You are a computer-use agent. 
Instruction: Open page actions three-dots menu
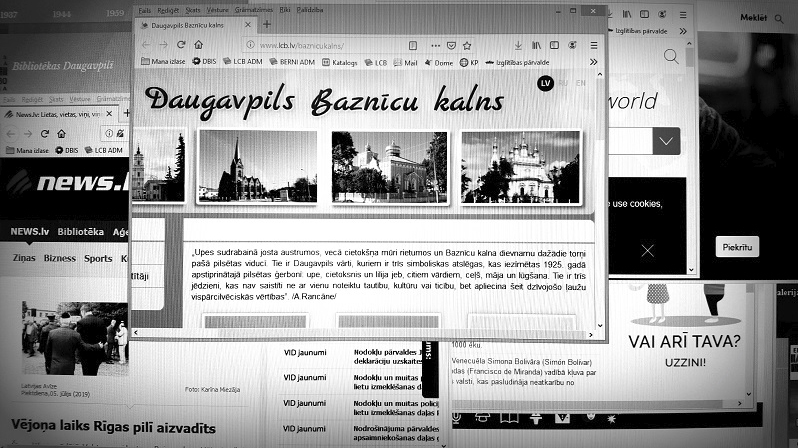(435, 46)
